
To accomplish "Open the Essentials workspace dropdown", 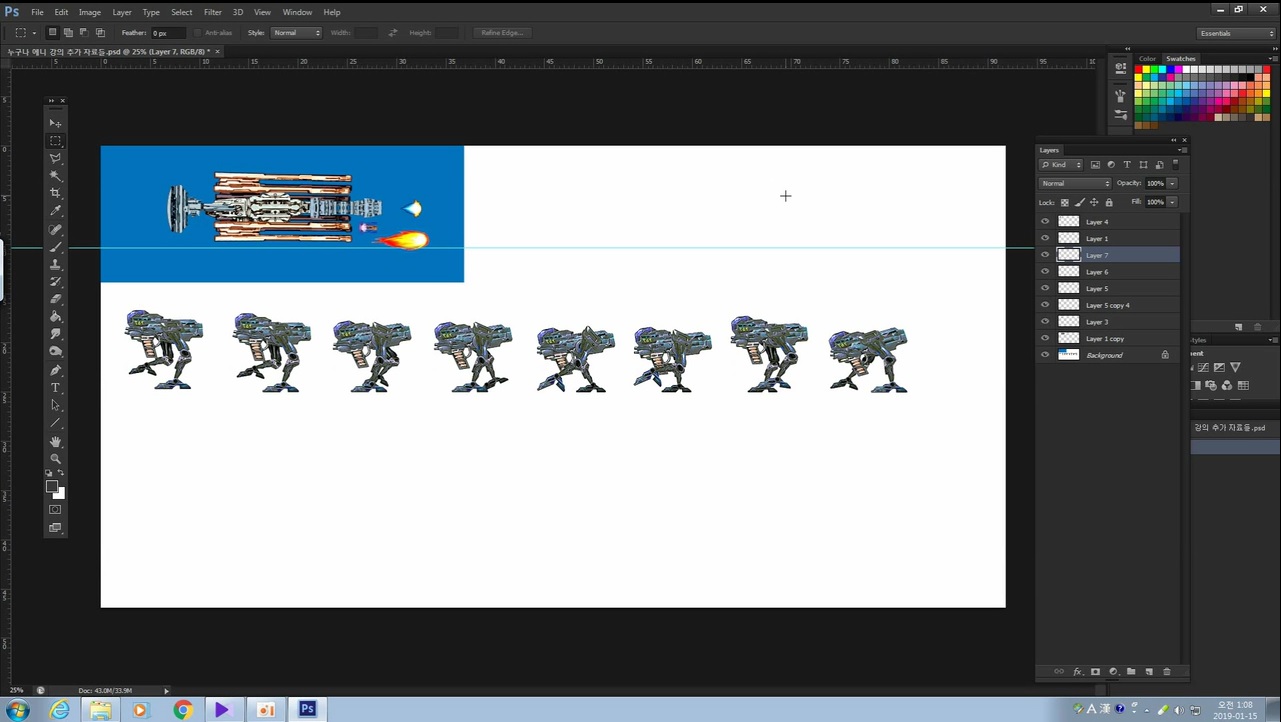I will coord(1236,33).
